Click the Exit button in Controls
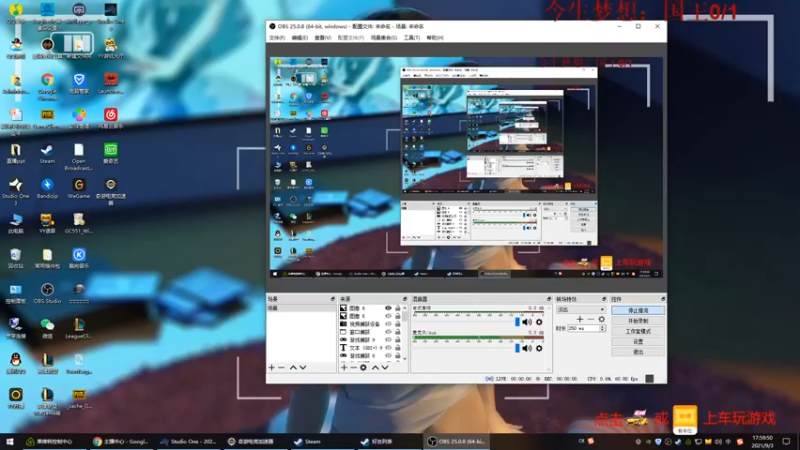This screenshot has width=800, height=450. [638, 352]
